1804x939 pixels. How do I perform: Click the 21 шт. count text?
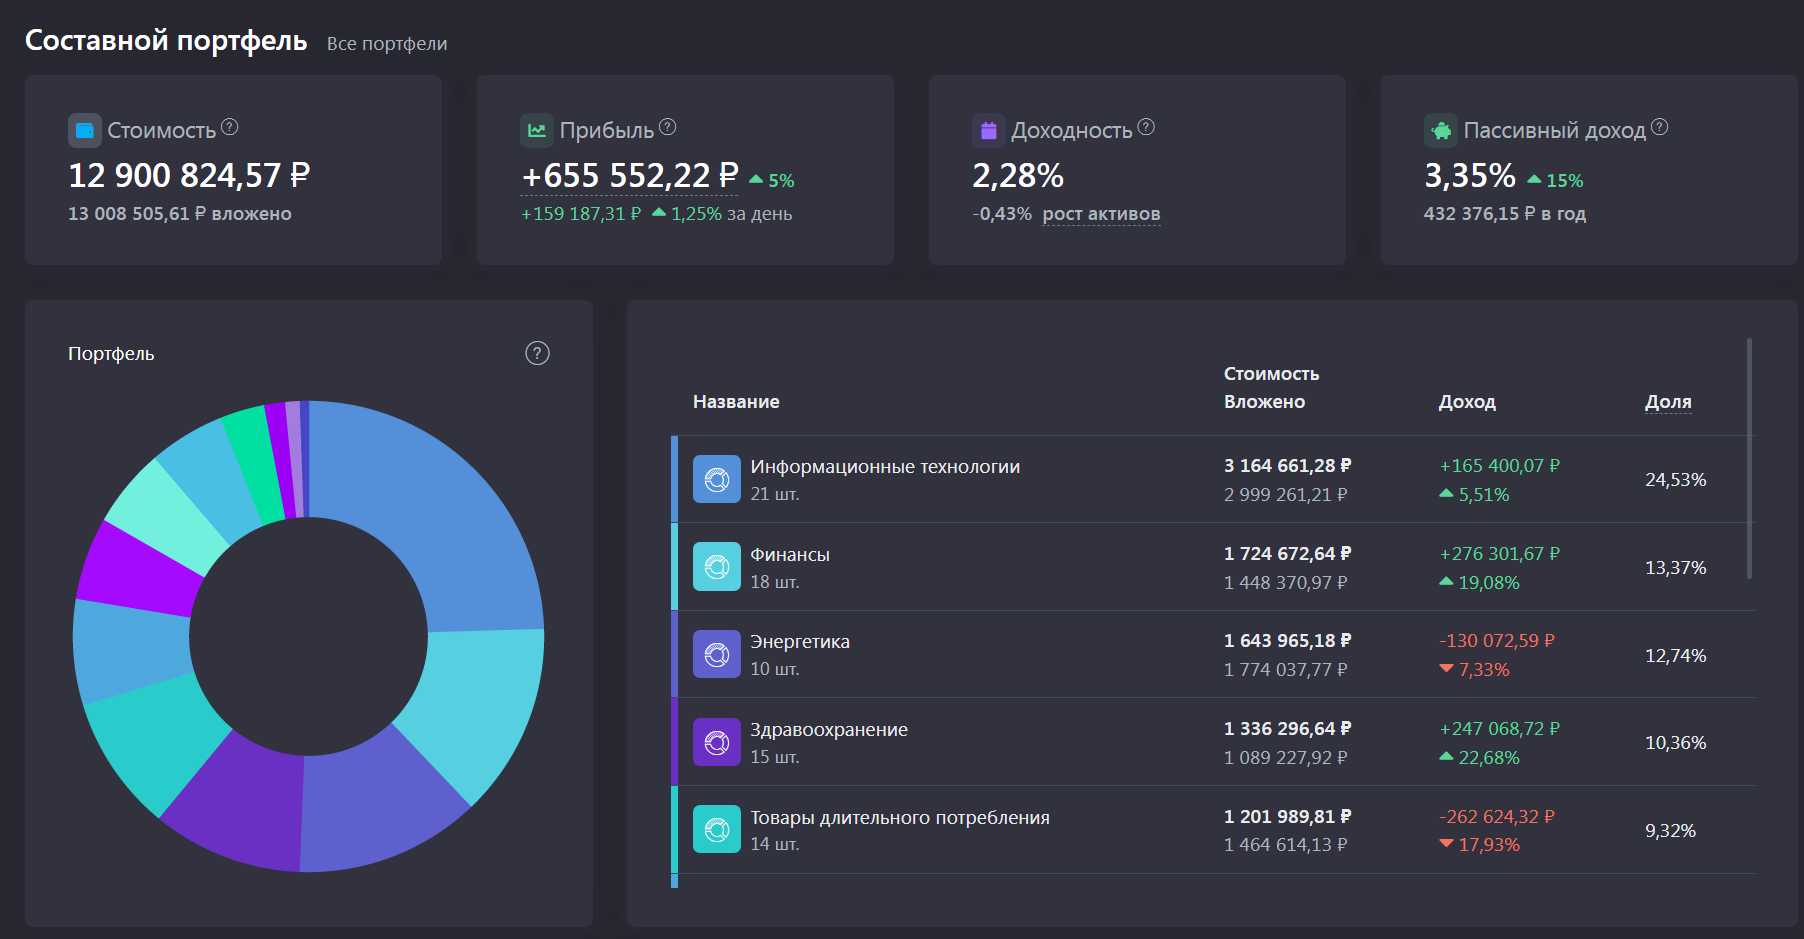point(775,494)
